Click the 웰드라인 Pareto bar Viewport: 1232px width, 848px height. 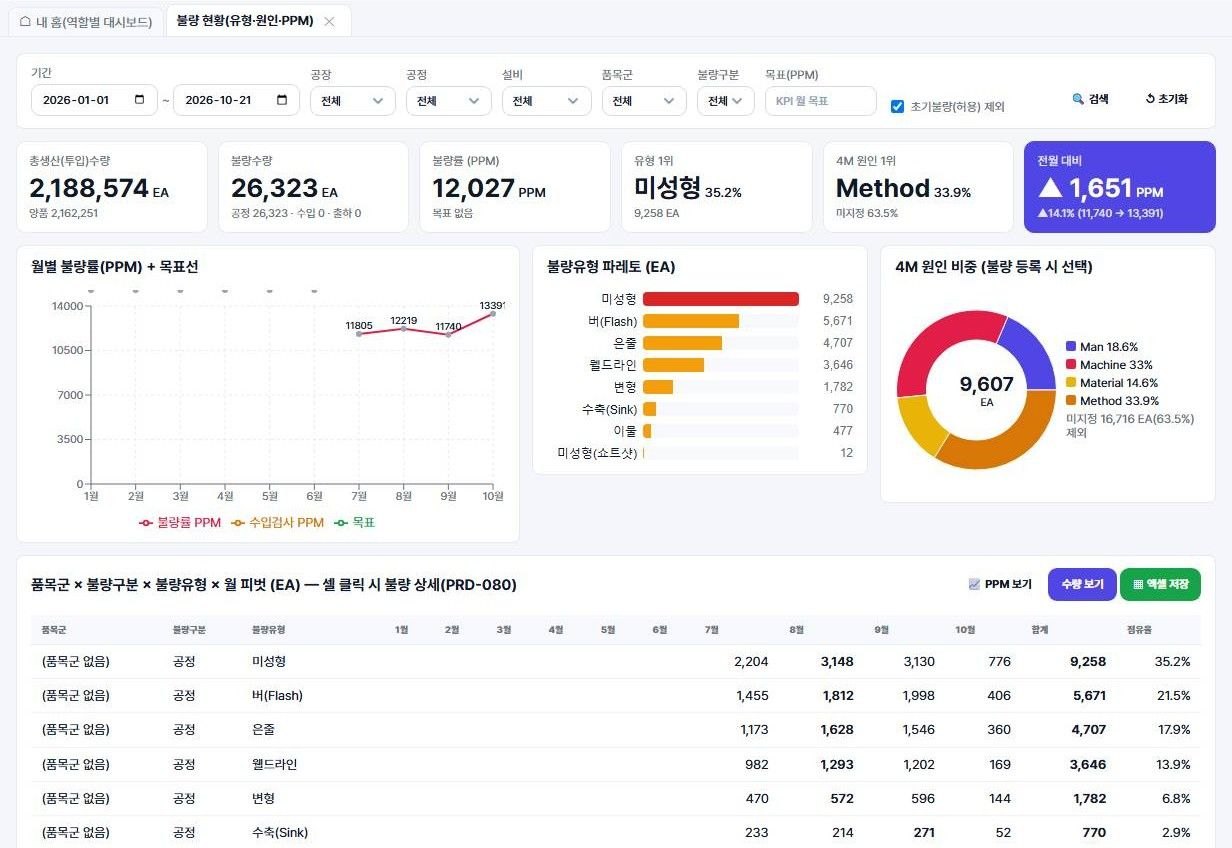(673, 365)
